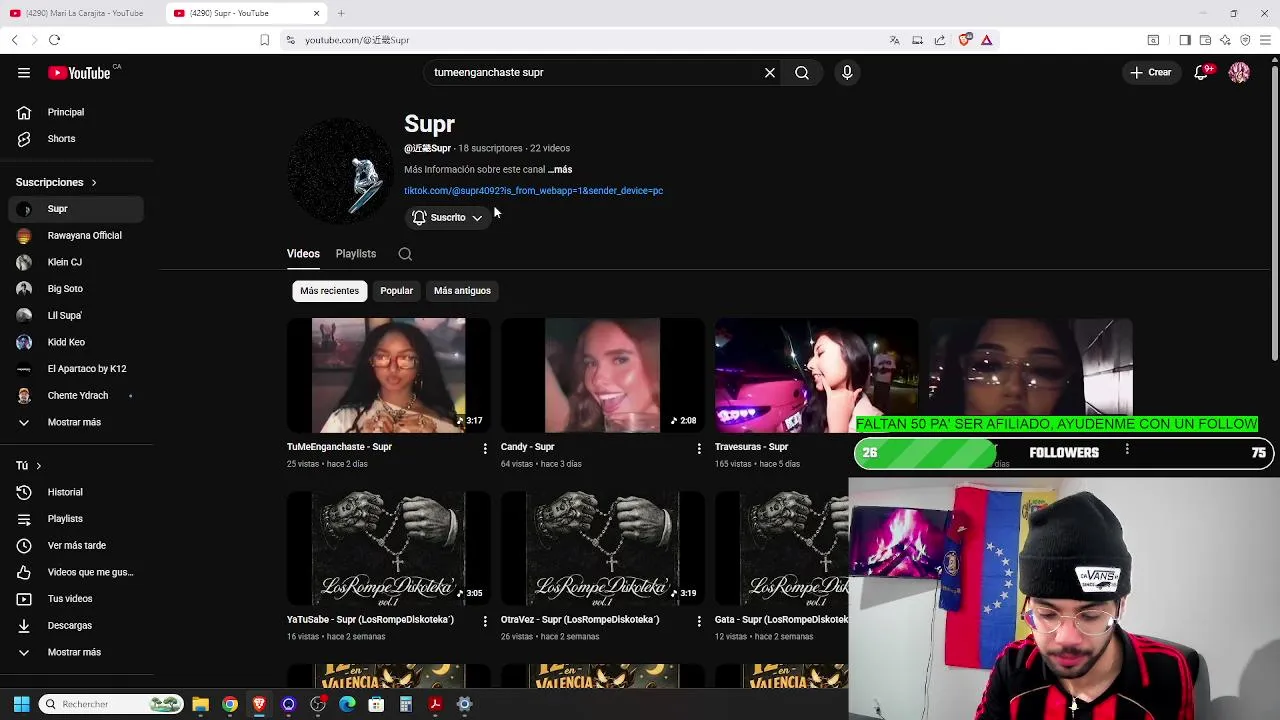Image resolution: width=1280 pixels, height=720 pixels.
Task: Open El Apartaco by K12 subscription
Action: 76,369
